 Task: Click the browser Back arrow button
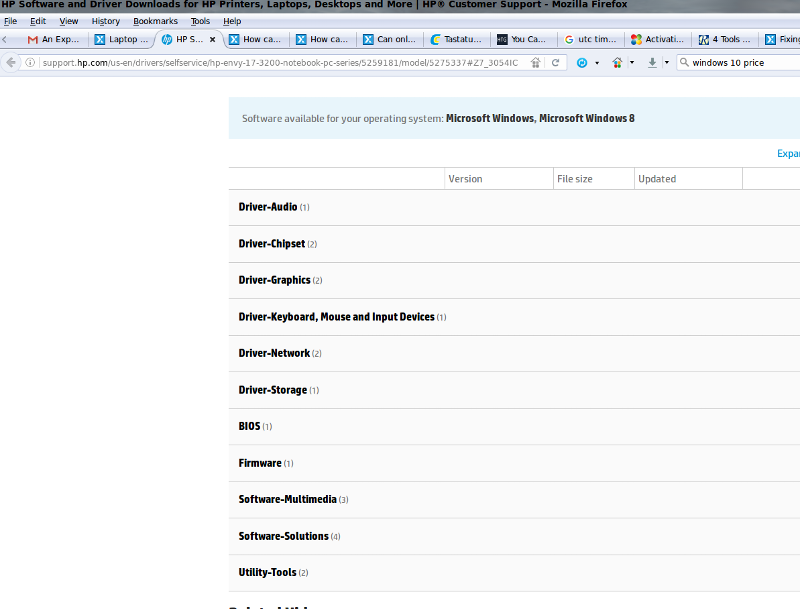point(11,63)
